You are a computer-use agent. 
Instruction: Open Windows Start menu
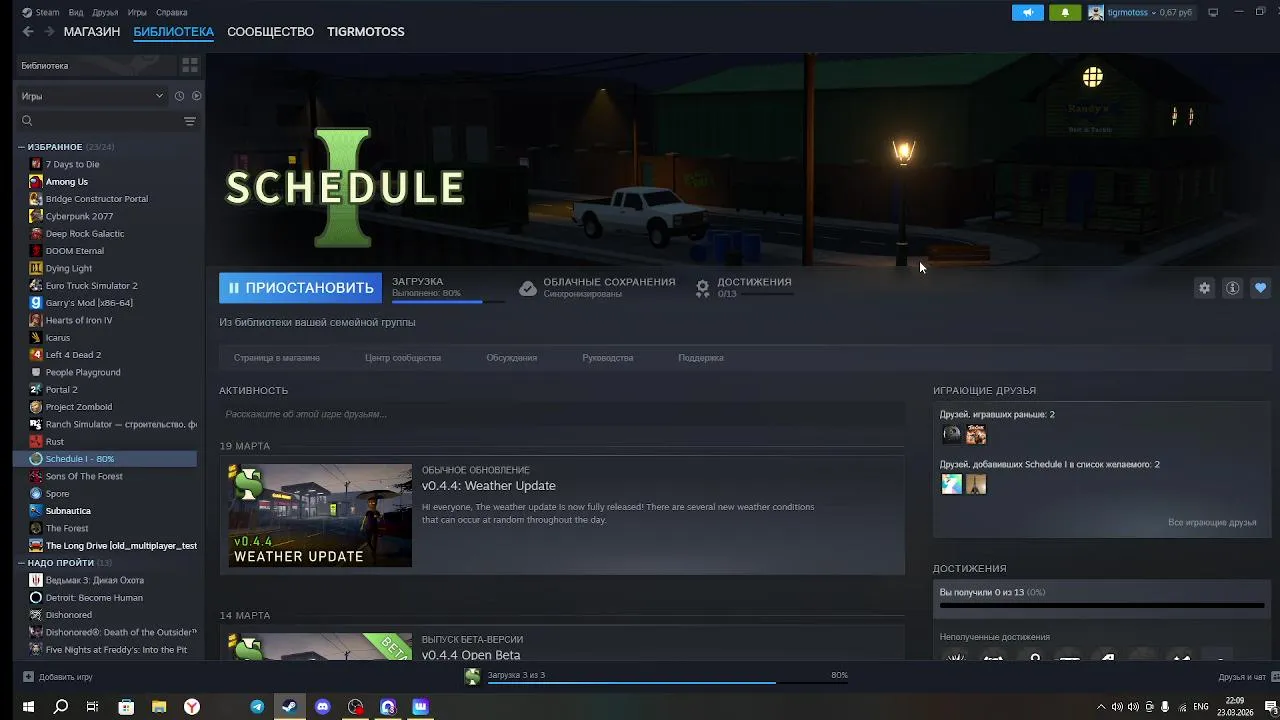click(29, 707)
